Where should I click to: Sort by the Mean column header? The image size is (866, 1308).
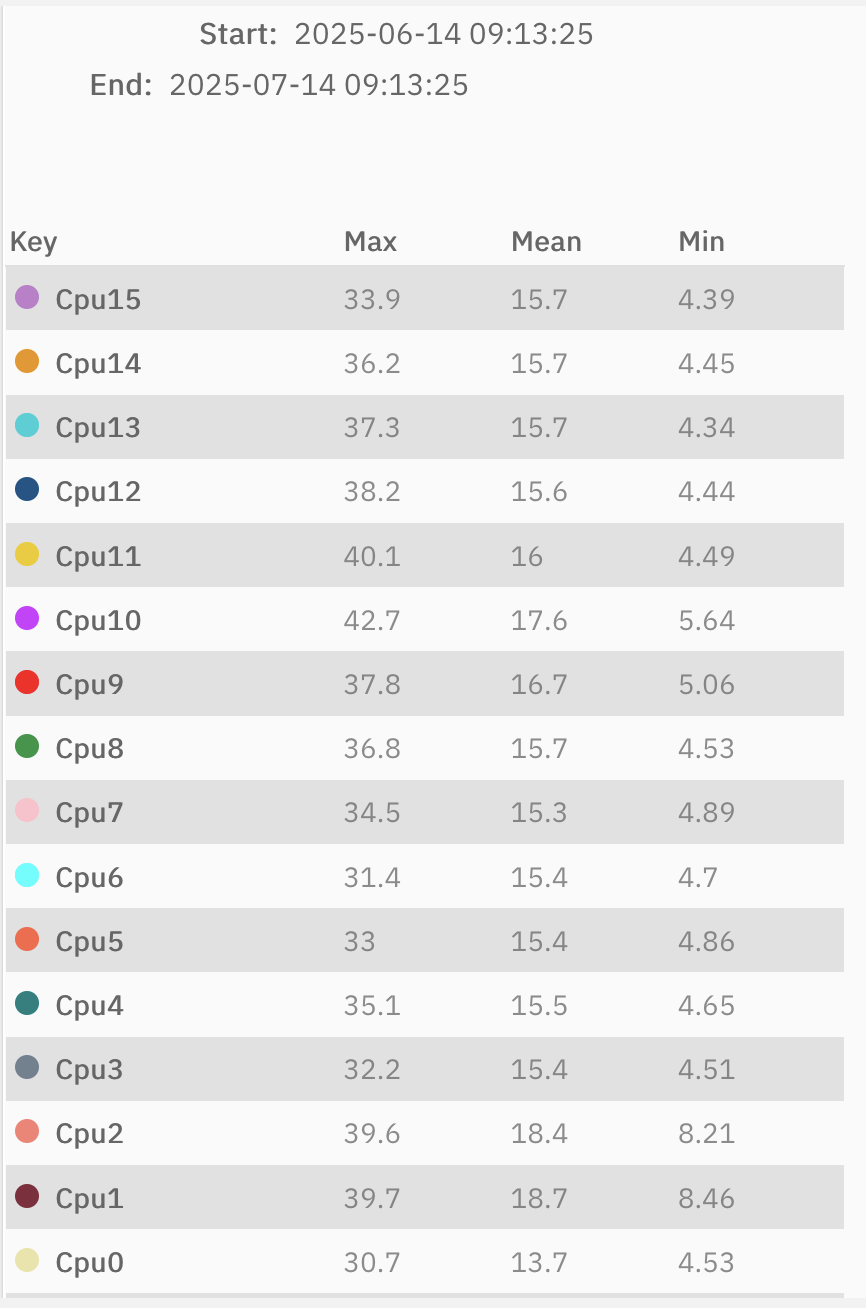(x=546, y=241)
